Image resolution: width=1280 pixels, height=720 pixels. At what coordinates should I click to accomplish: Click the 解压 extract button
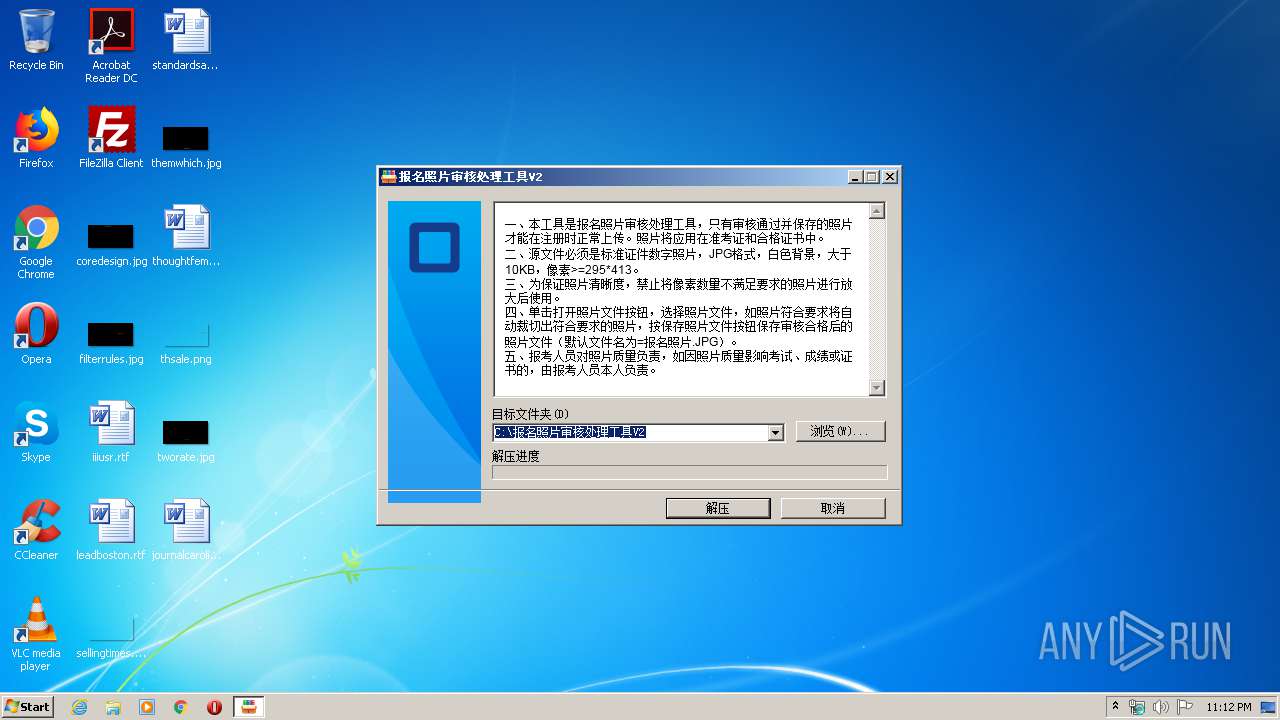[718, 508]
